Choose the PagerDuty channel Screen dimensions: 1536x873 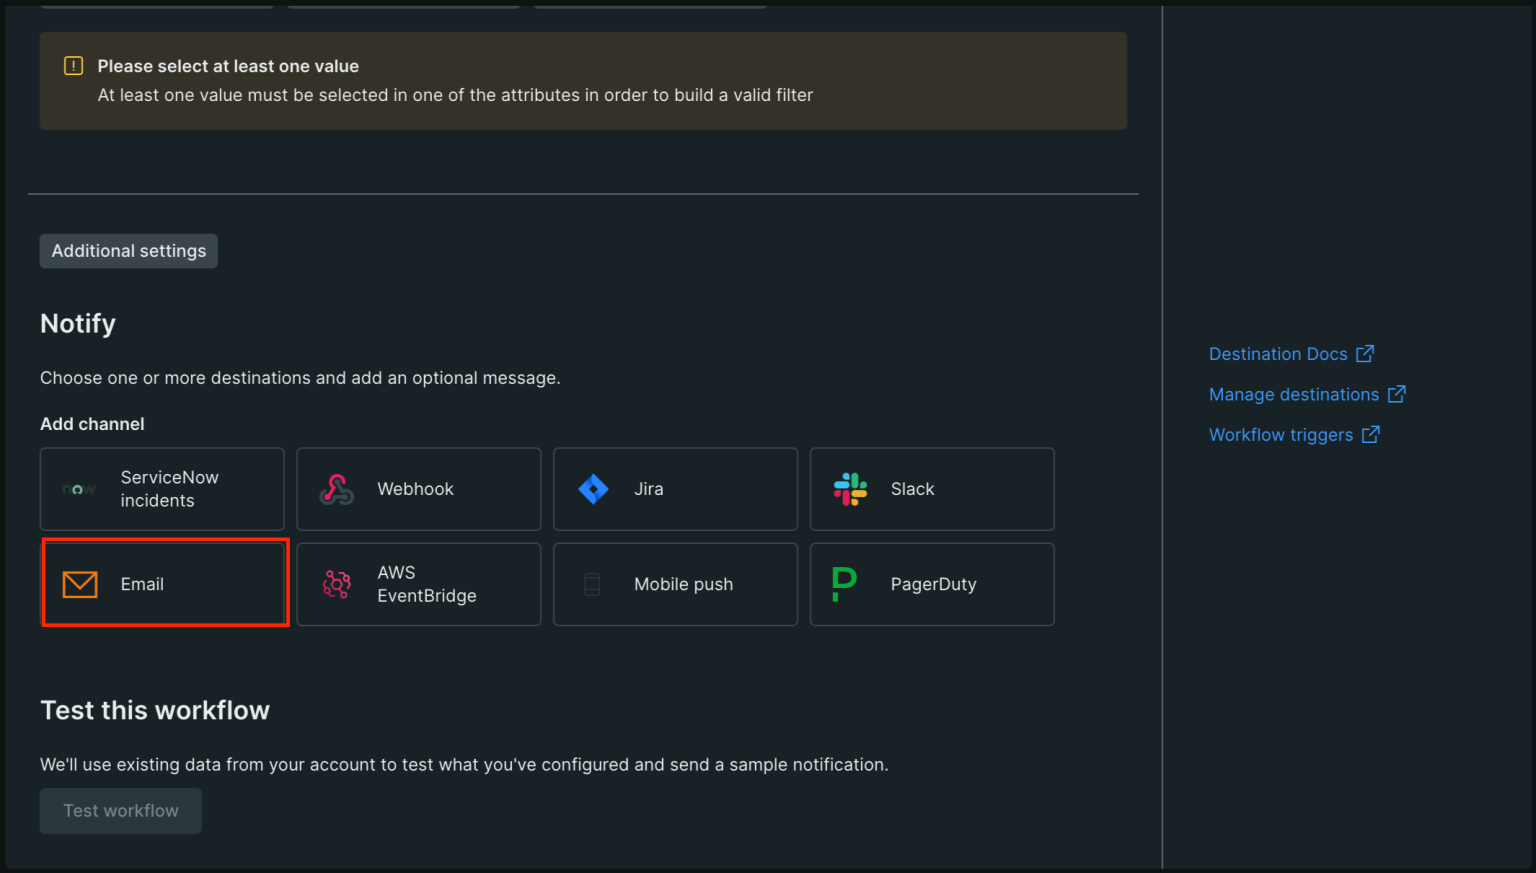932,584
